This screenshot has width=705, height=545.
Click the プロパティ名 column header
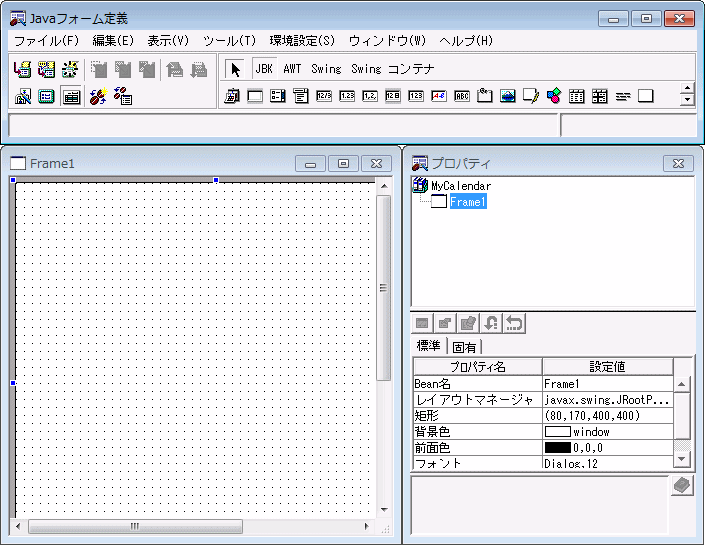coord(477,367)
